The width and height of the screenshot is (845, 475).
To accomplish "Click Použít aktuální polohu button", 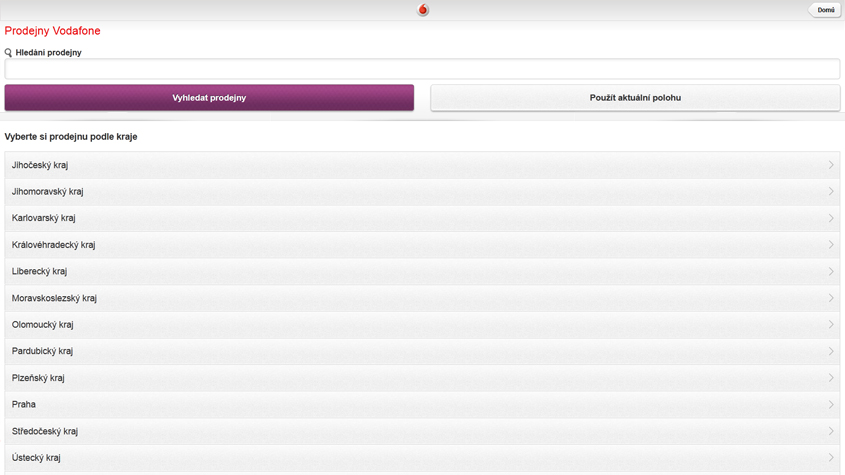I will pos(635,98).
